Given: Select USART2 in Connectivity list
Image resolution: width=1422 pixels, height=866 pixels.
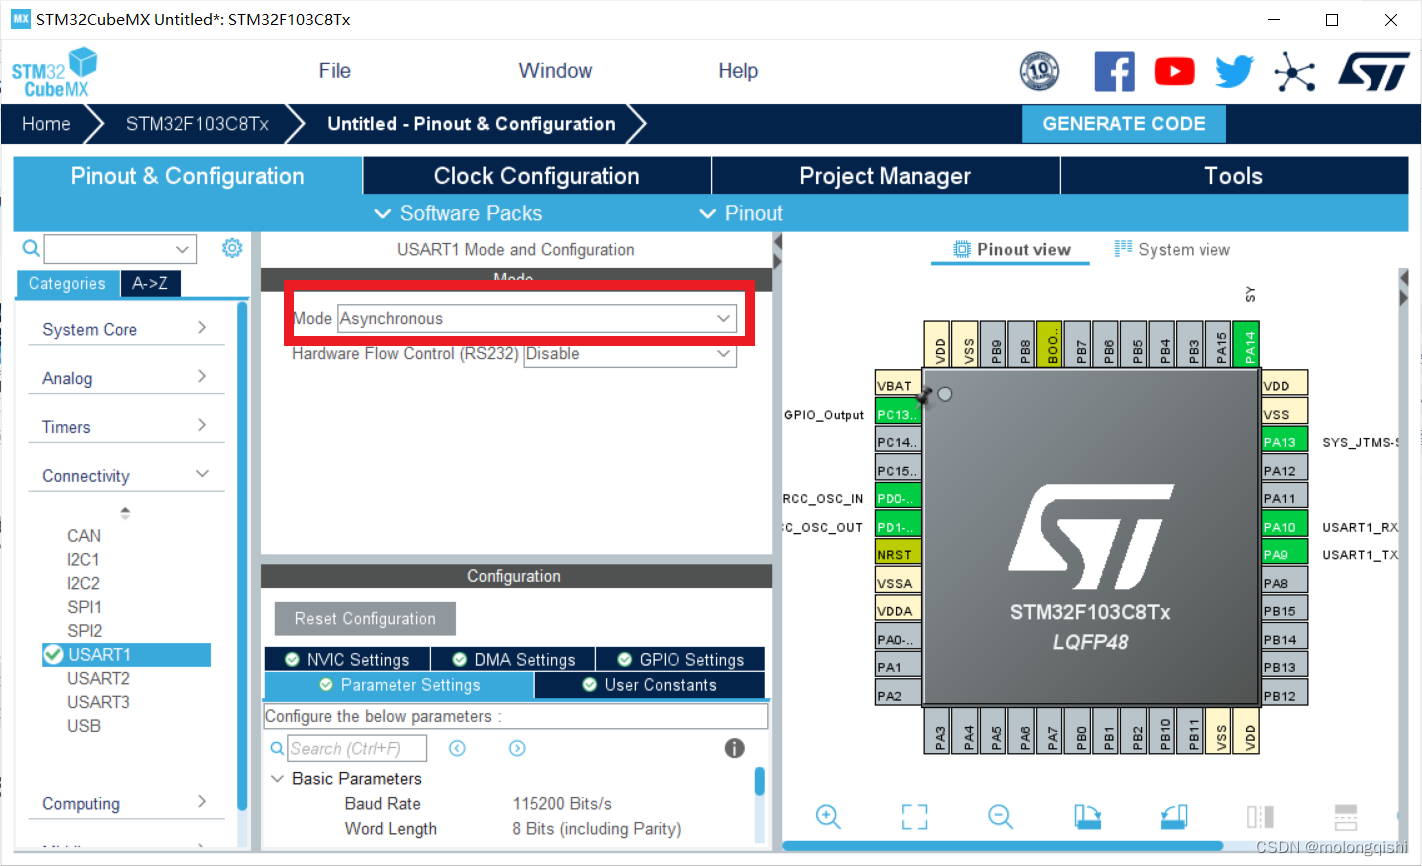Looking at the screenshot, I should [x=98, y=678].
